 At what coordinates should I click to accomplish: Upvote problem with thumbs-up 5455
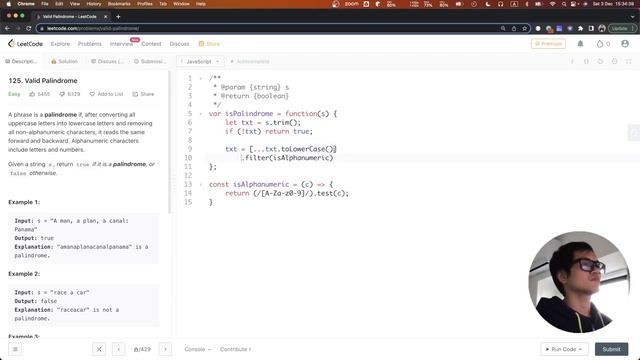pos(40,94)
